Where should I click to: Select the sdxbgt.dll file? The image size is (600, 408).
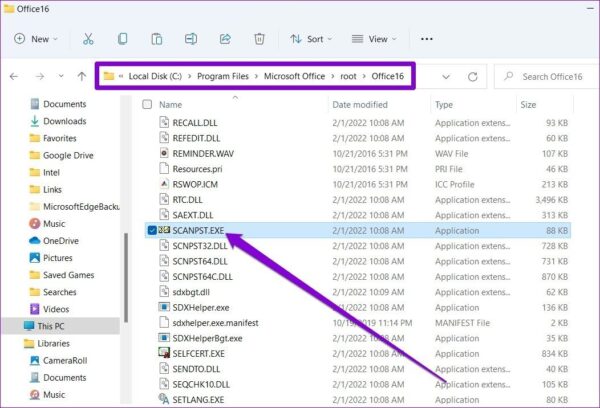point(191,292)
